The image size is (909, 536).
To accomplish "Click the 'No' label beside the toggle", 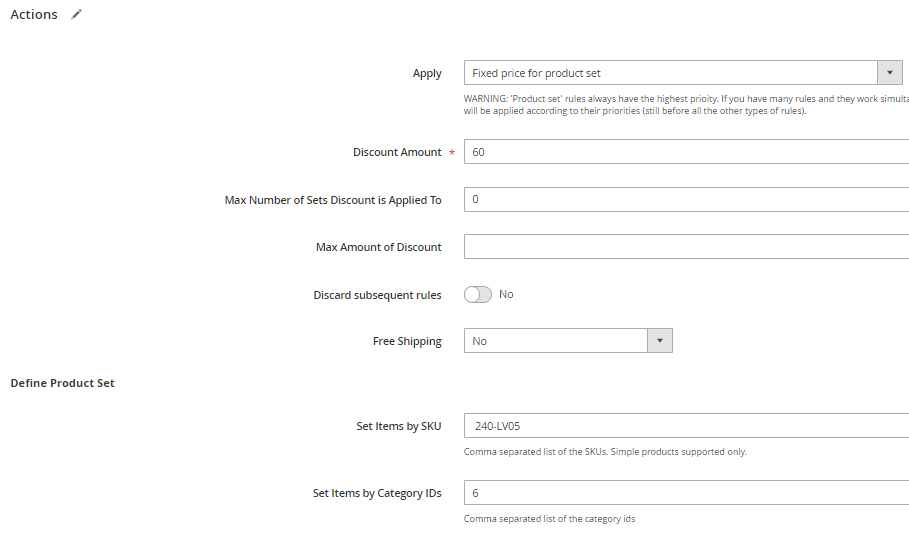I will (x=506, y=294).
